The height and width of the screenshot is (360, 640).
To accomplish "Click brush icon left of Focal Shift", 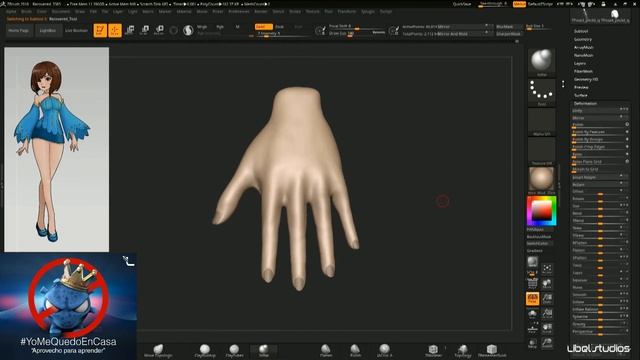I will [x=320, y=30].
